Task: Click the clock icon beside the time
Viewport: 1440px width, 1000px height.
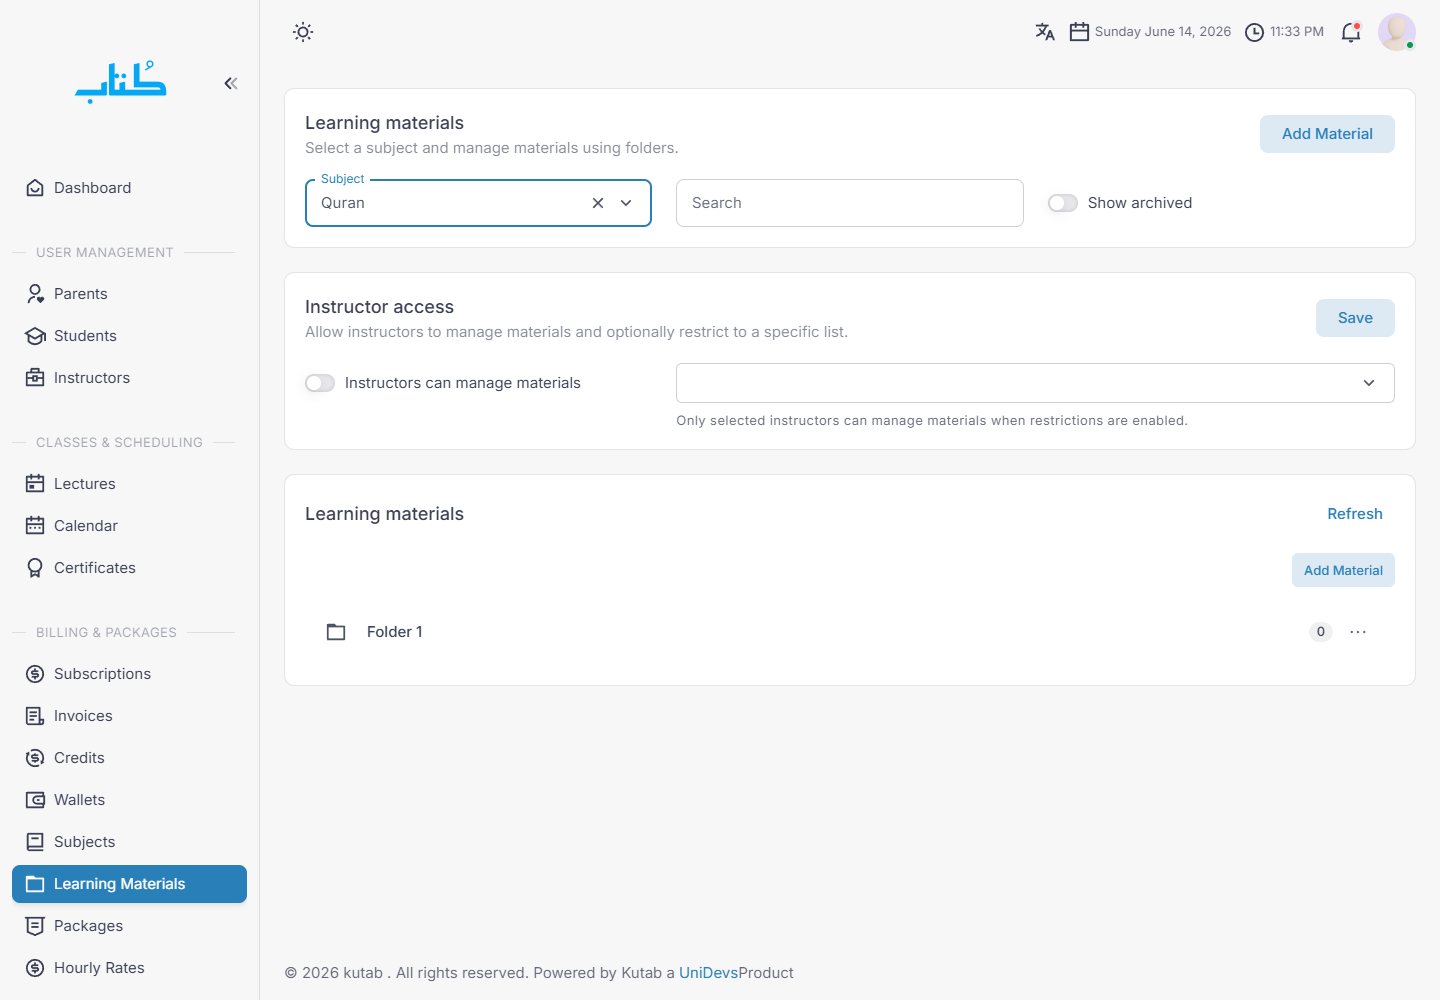Action: 1254,32
